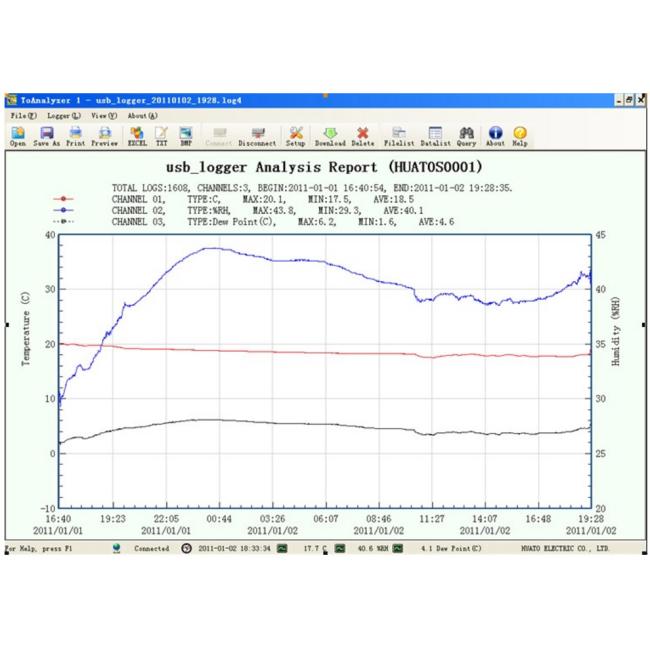Click the Disconnect logger icon
The height and width of the screenshot is (650, 650).
click(258, 134)
